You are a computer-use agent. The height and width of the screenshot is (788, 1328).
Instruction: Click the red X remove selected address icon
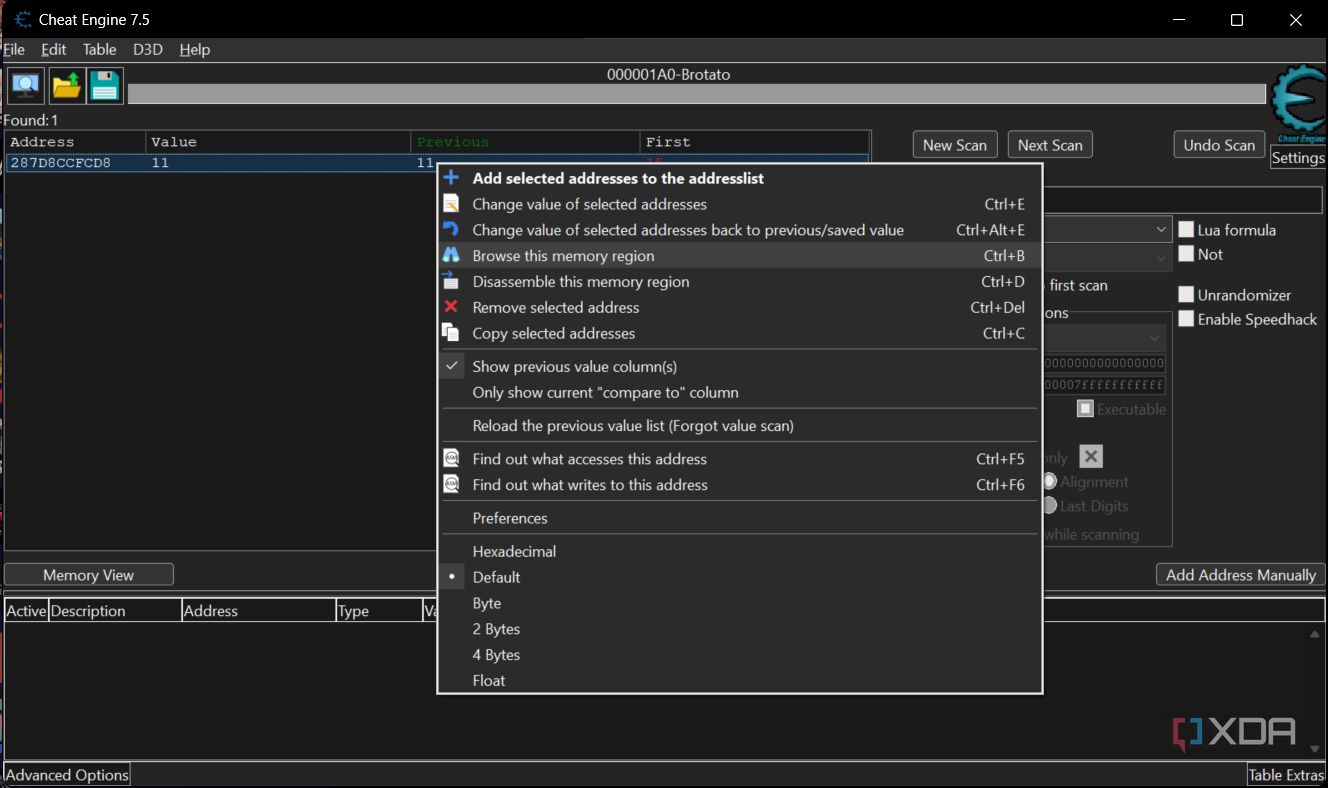(451, 308)
